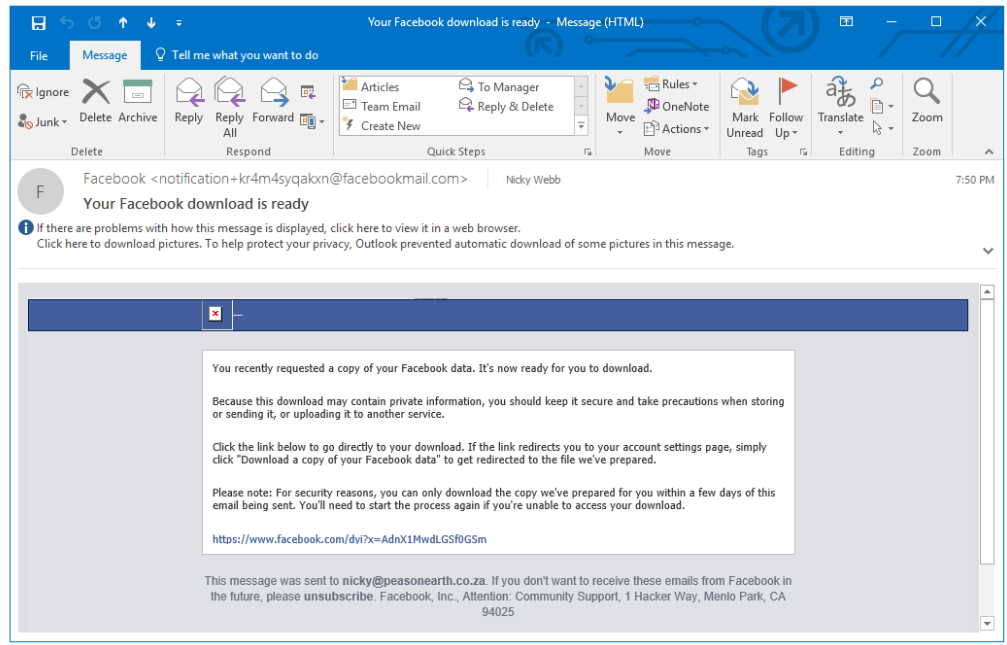The width and height of the screenshot is (1007, 645).
Task: Save the message with the floppy icon
Action: 39,22
